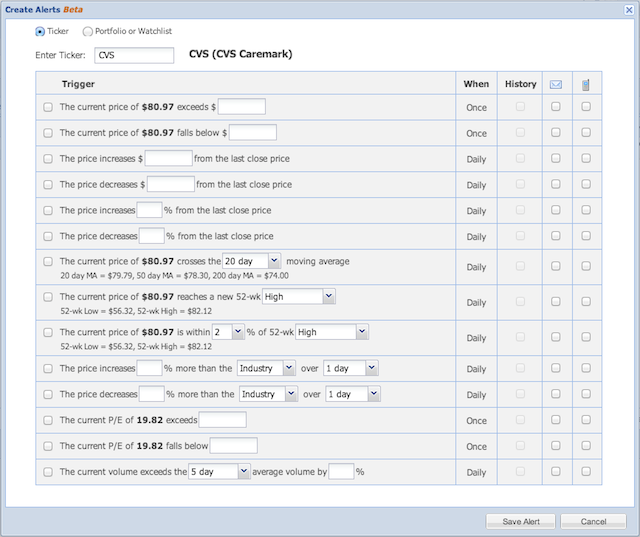Enable the P/E exceeds trigger checkbox
Image resolution: width=640 pixels, height=537 pixels.
[x=48, y=420]
